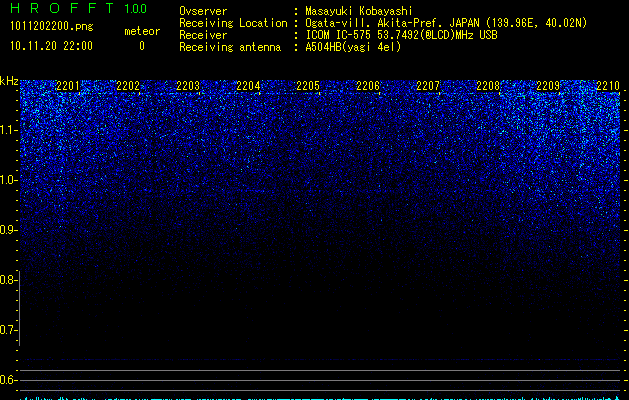Click the meteor label
This screenshot has width=629, height=400.
pyautogui.click(x=142, y=31)
